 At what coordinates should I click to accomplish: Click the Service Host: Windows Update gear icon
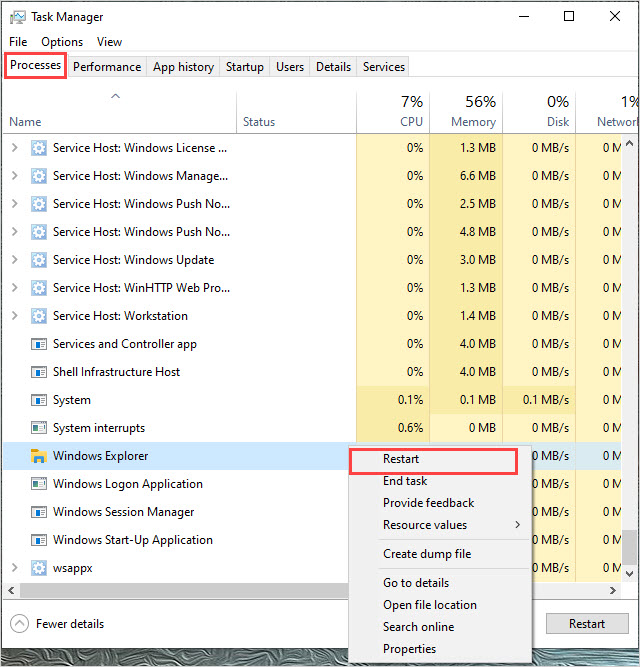39,260
